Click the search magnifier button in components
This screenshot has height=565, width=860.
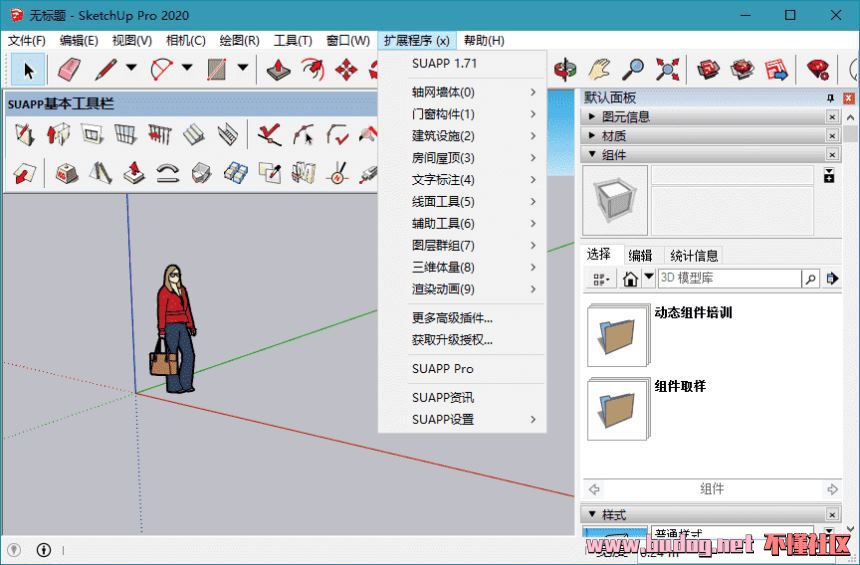tap(810, 279)
